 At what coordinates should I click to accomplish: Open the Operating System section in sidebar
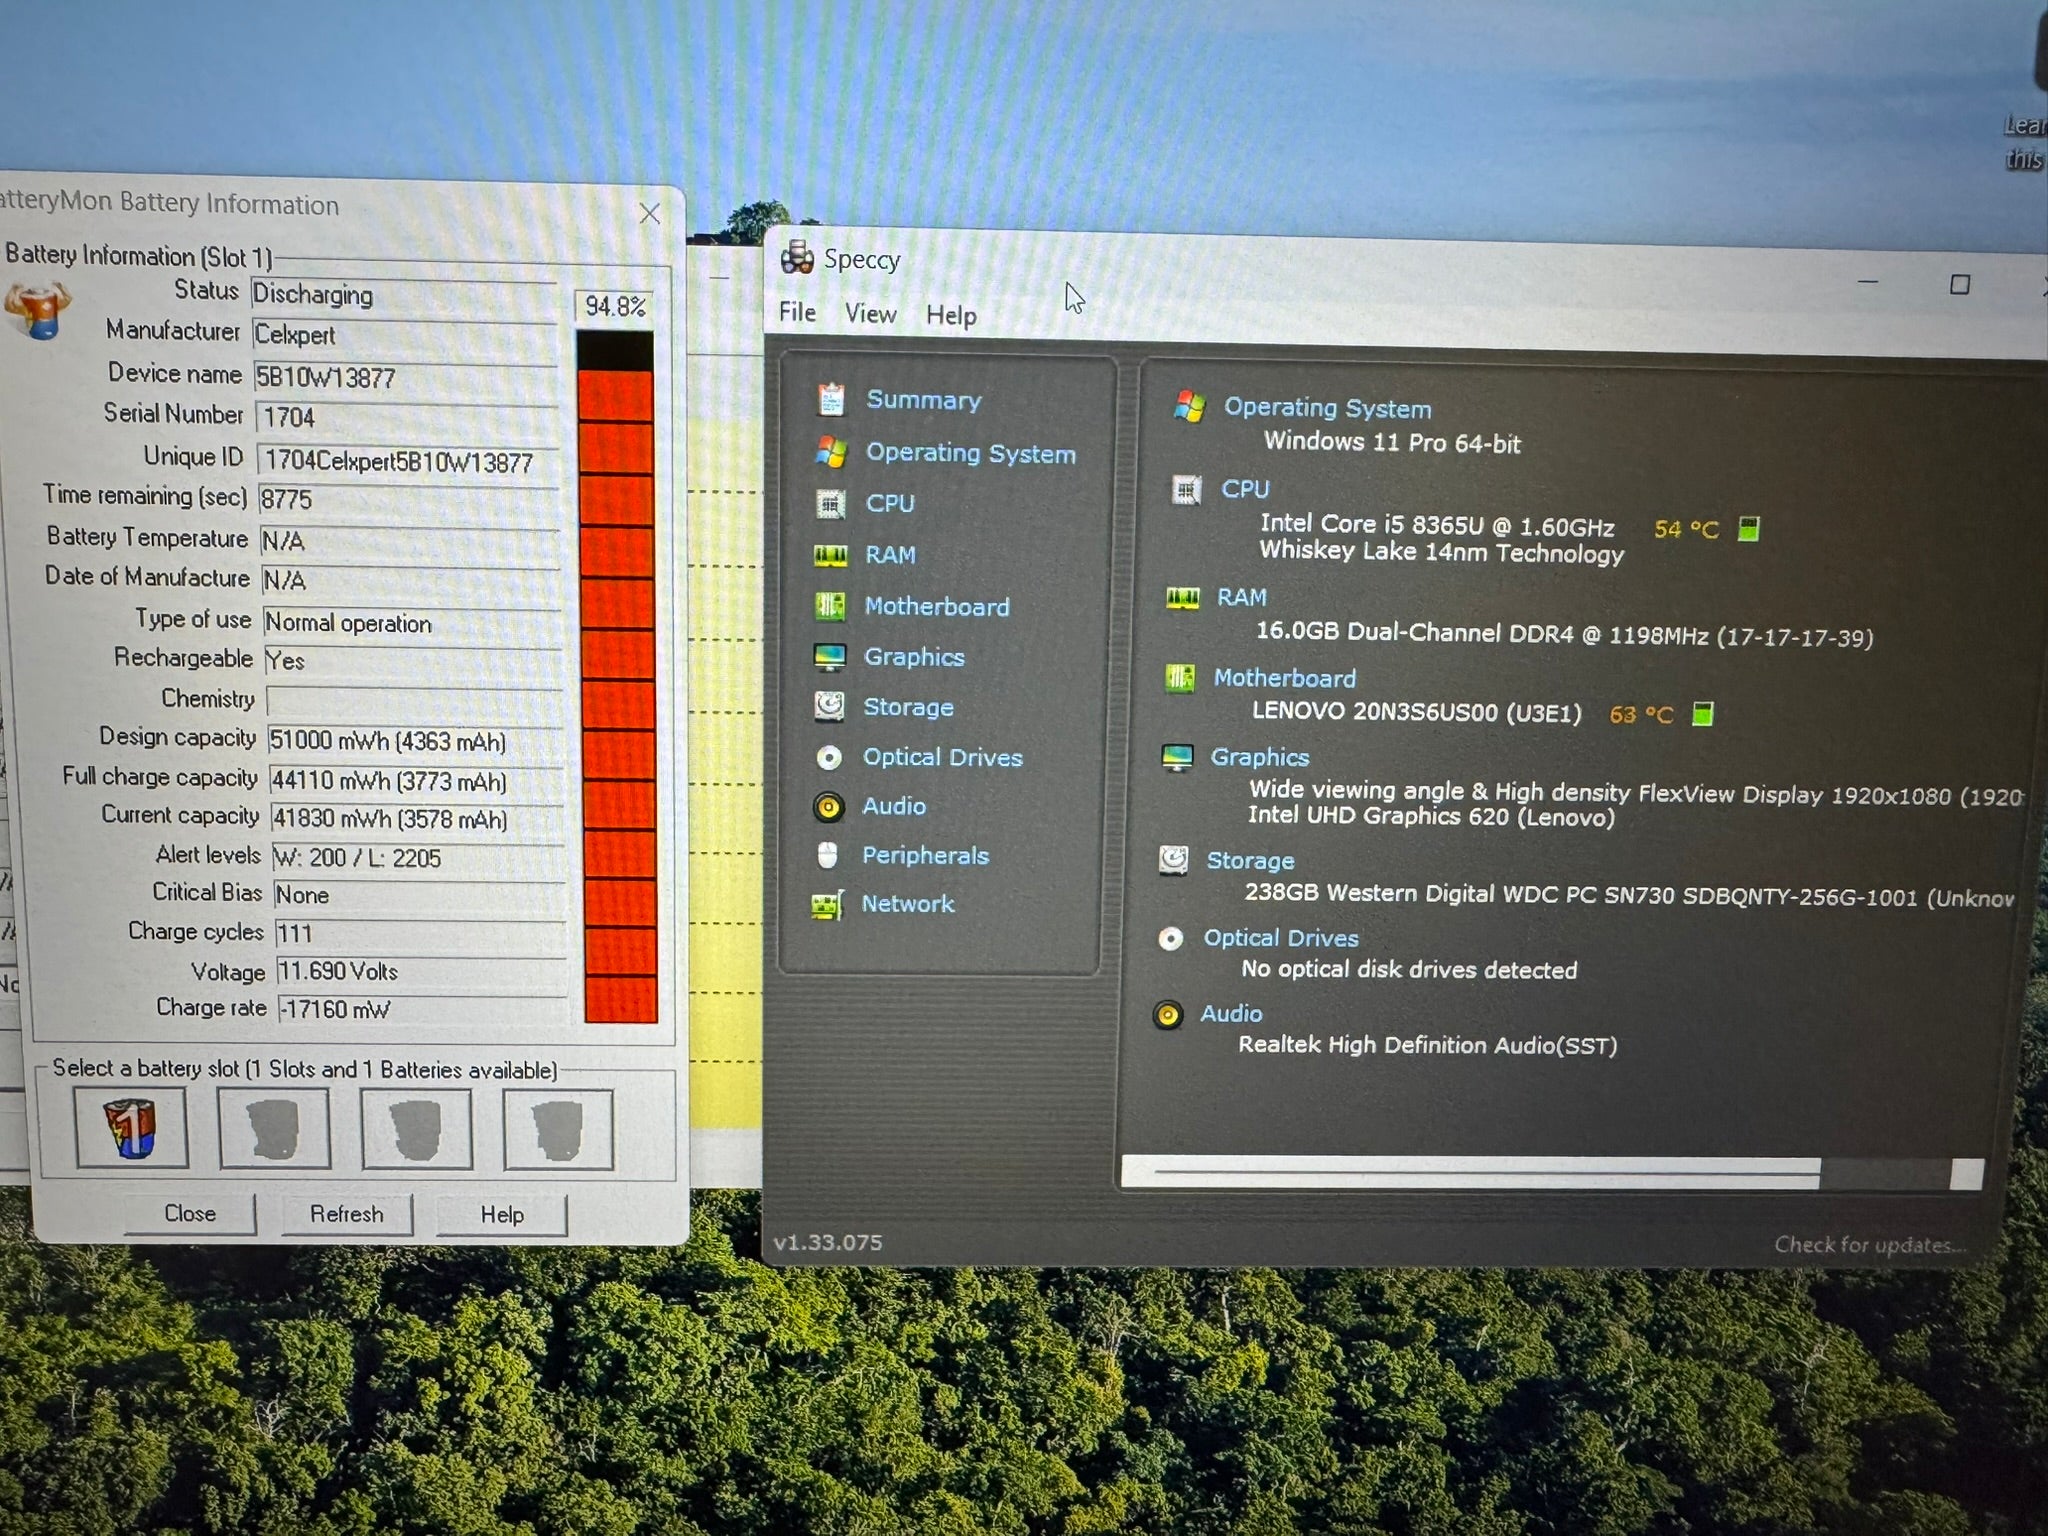(970, 453)
